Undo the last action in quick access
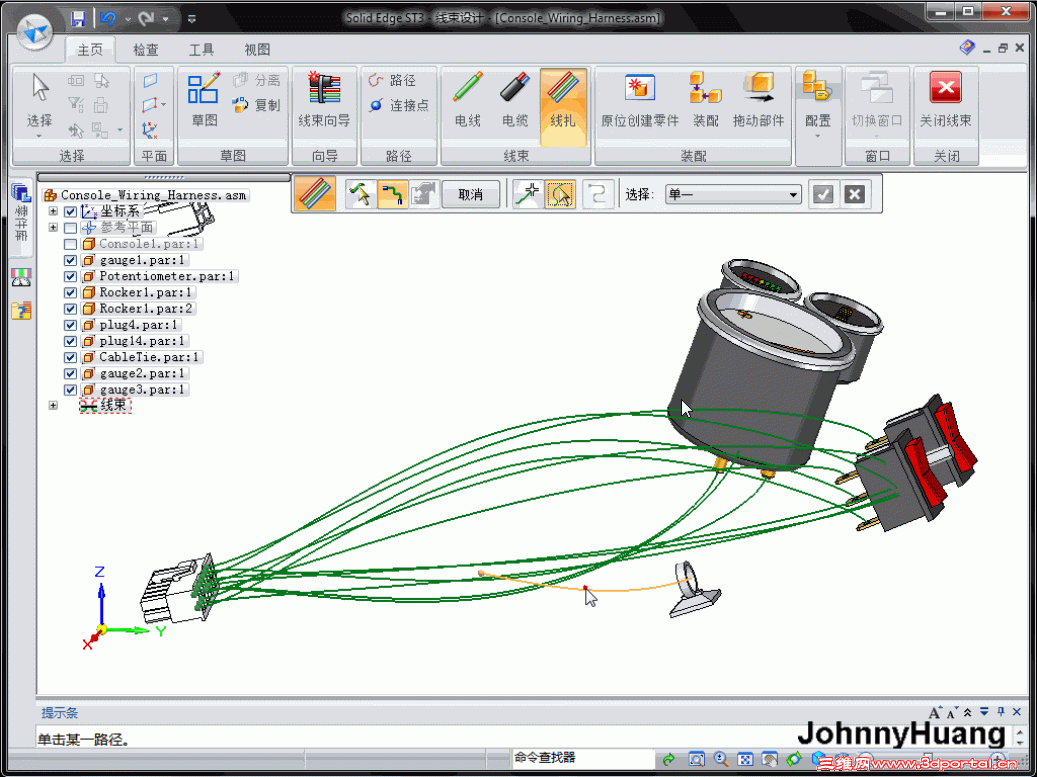The height and width of the screenshot is (777, 1037). (107, 19)
